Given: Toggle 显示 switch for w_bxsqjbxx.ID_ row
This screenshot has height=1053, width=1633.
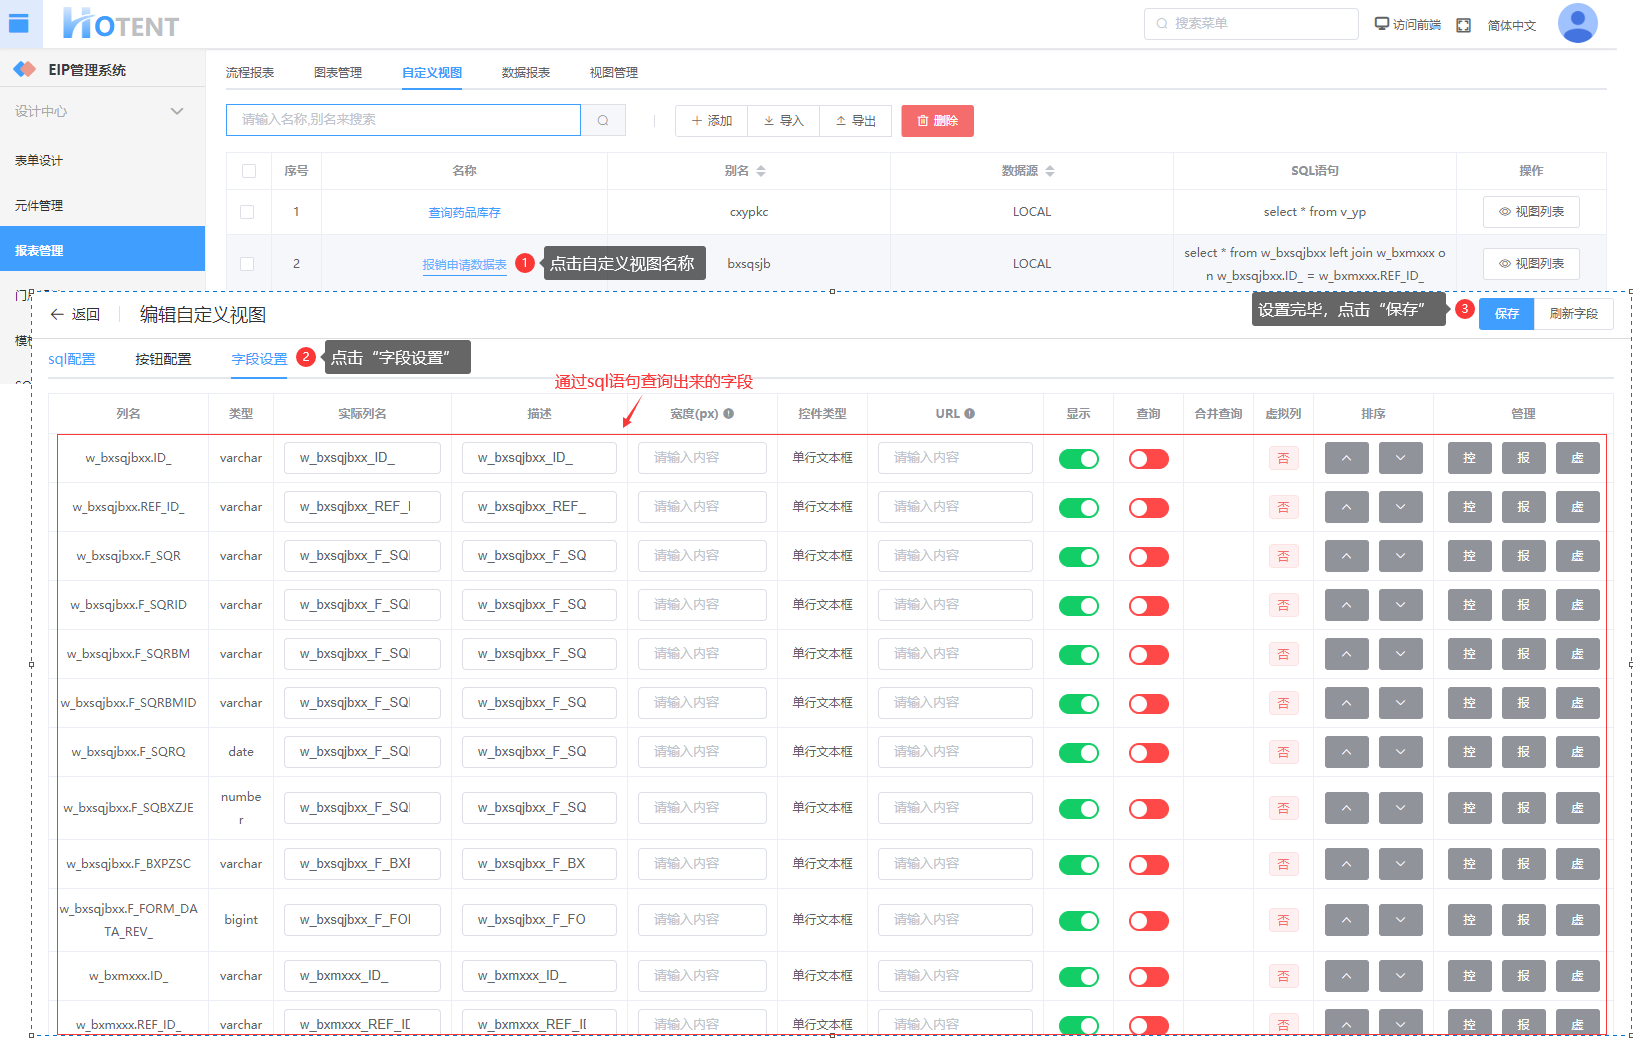Looking at the screenshot, I should [1078, 459].
